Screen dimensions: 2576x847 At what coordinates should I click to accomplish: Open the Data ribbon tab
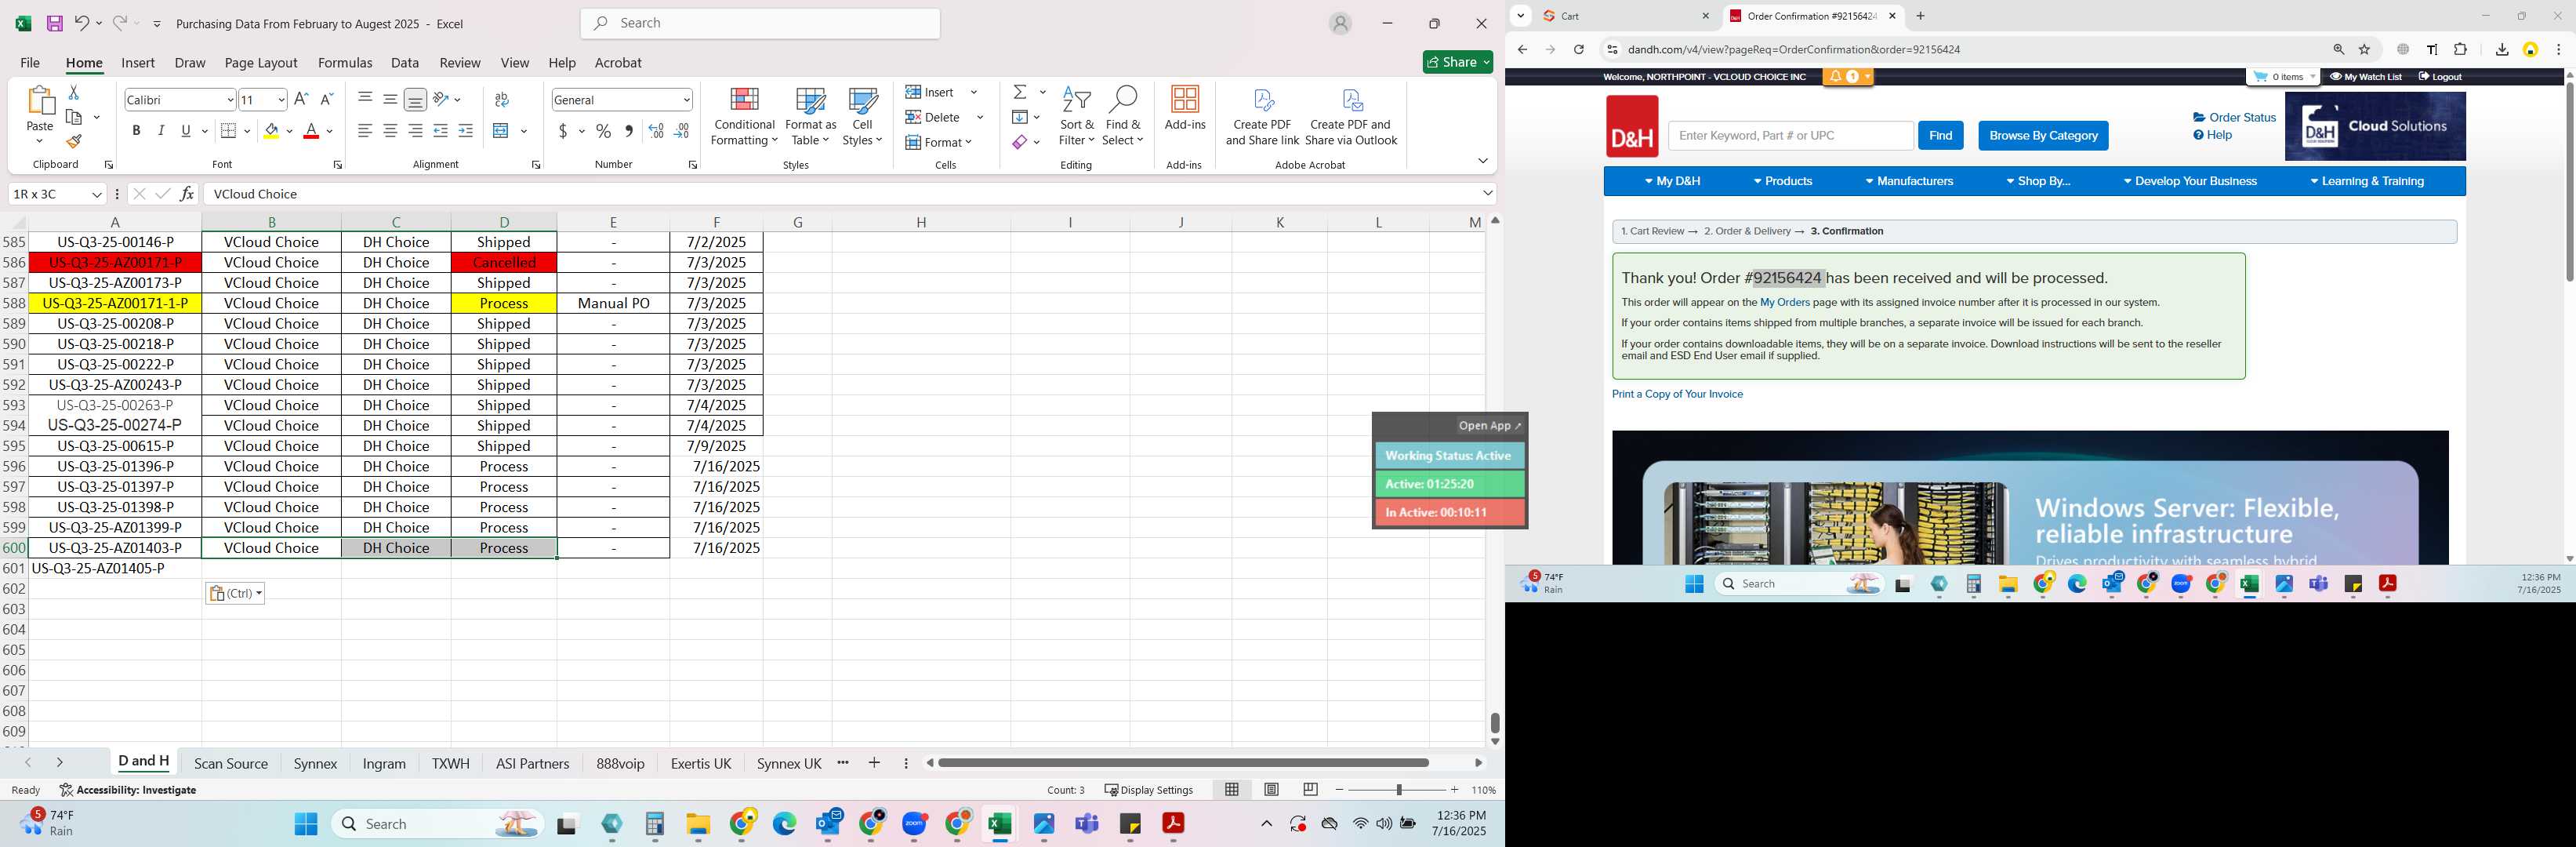tap(405, 63)
